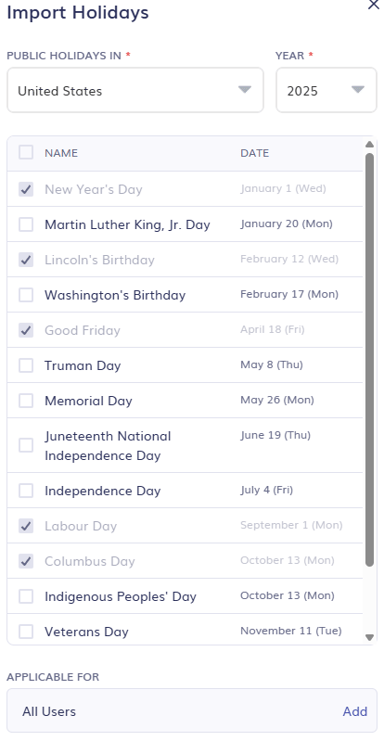The width and height of the screenshot is (384, 741).
Task: Close the Import Holidays dialog
Action: [x=373, y=5]
